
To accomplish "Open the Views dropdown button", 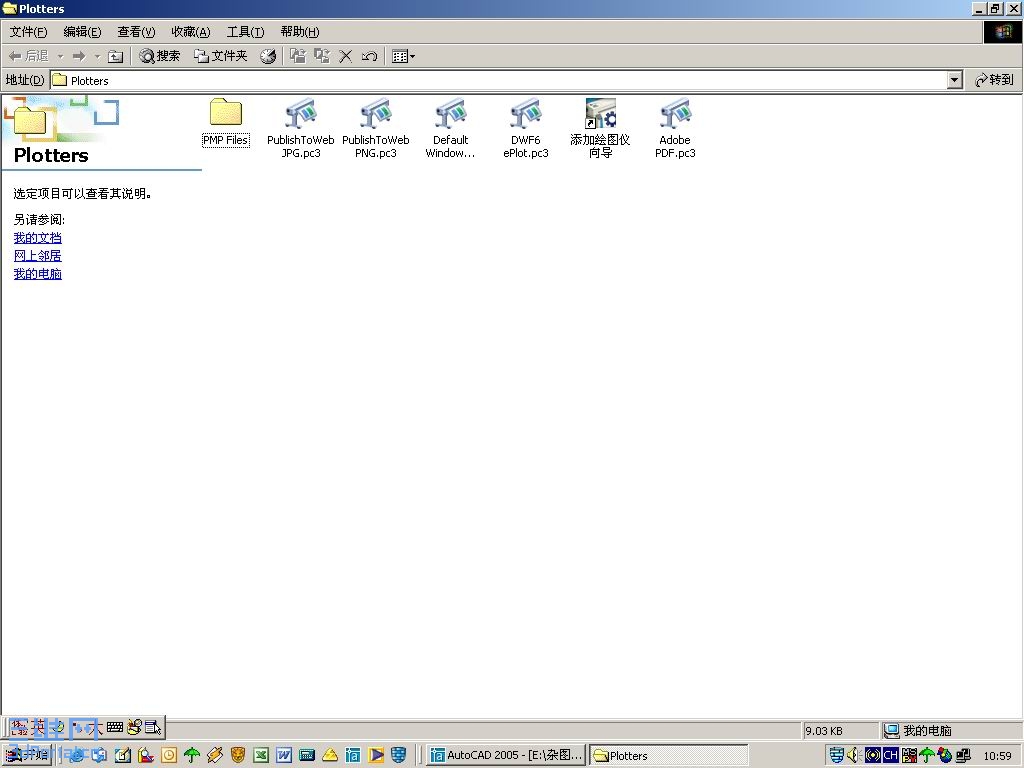I will (x=403, y=57).
